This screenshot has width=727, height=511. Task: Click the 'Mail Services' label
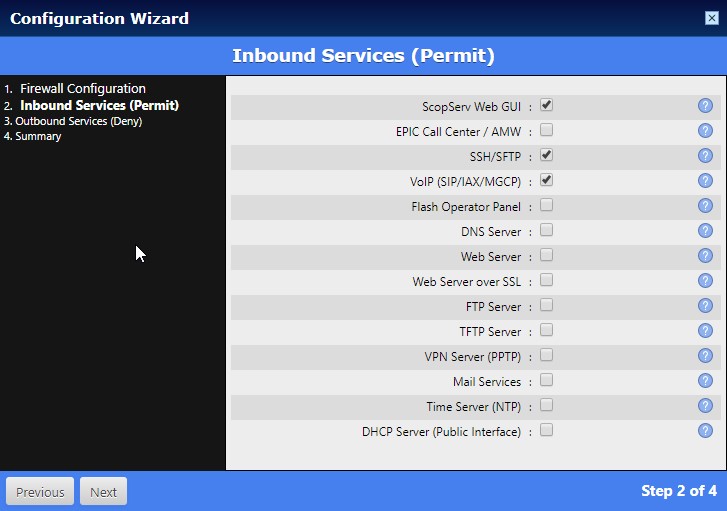pyautogui.click(x=487, y=382)
